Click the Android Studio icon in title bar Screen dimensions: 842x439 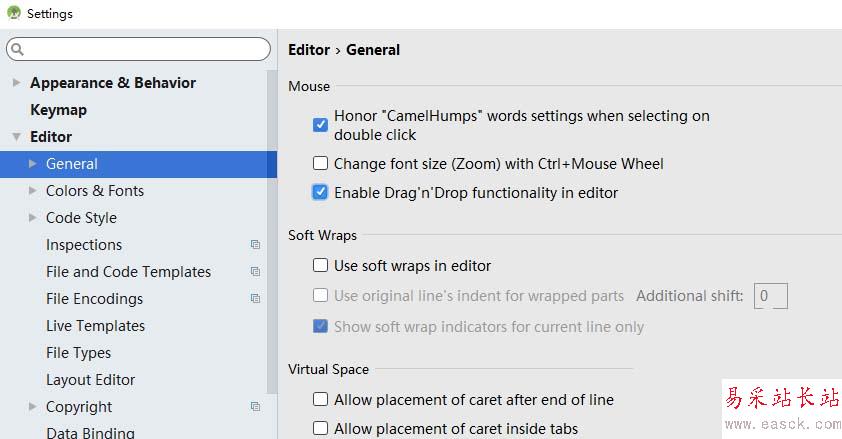[x=13, y=13]
